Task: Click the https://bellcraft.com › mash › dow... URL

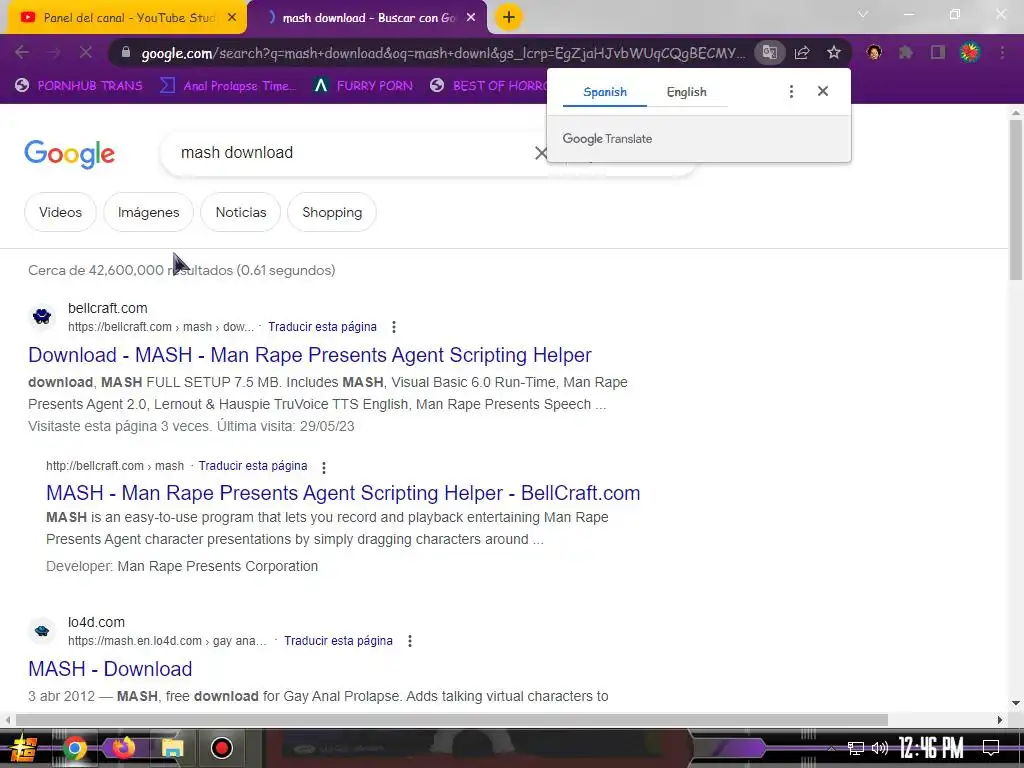Action: point(161,327)
